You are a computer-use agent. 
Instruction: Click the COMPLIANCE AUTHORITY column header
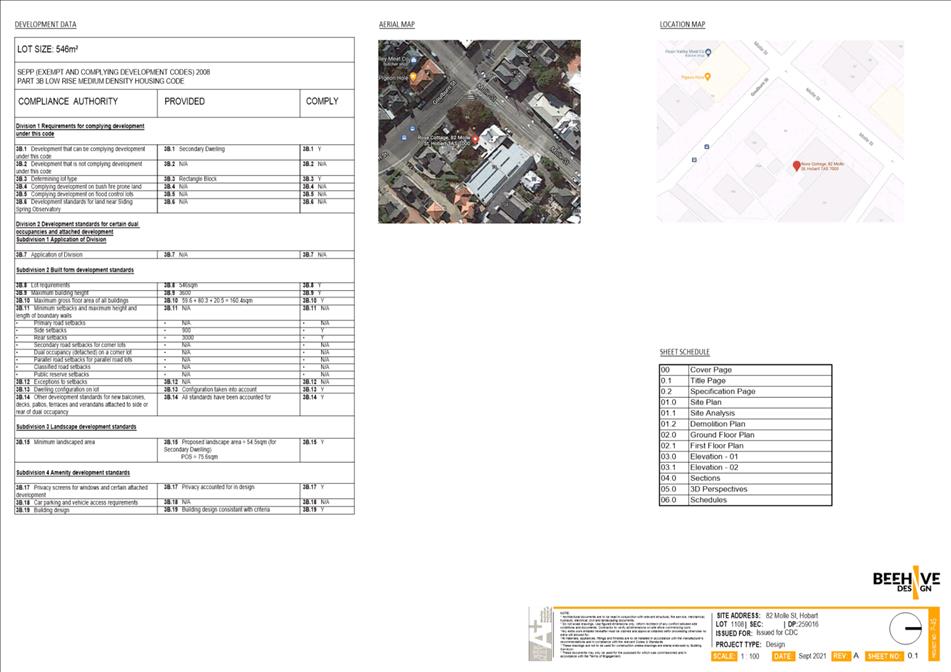[x=68, y=101]
